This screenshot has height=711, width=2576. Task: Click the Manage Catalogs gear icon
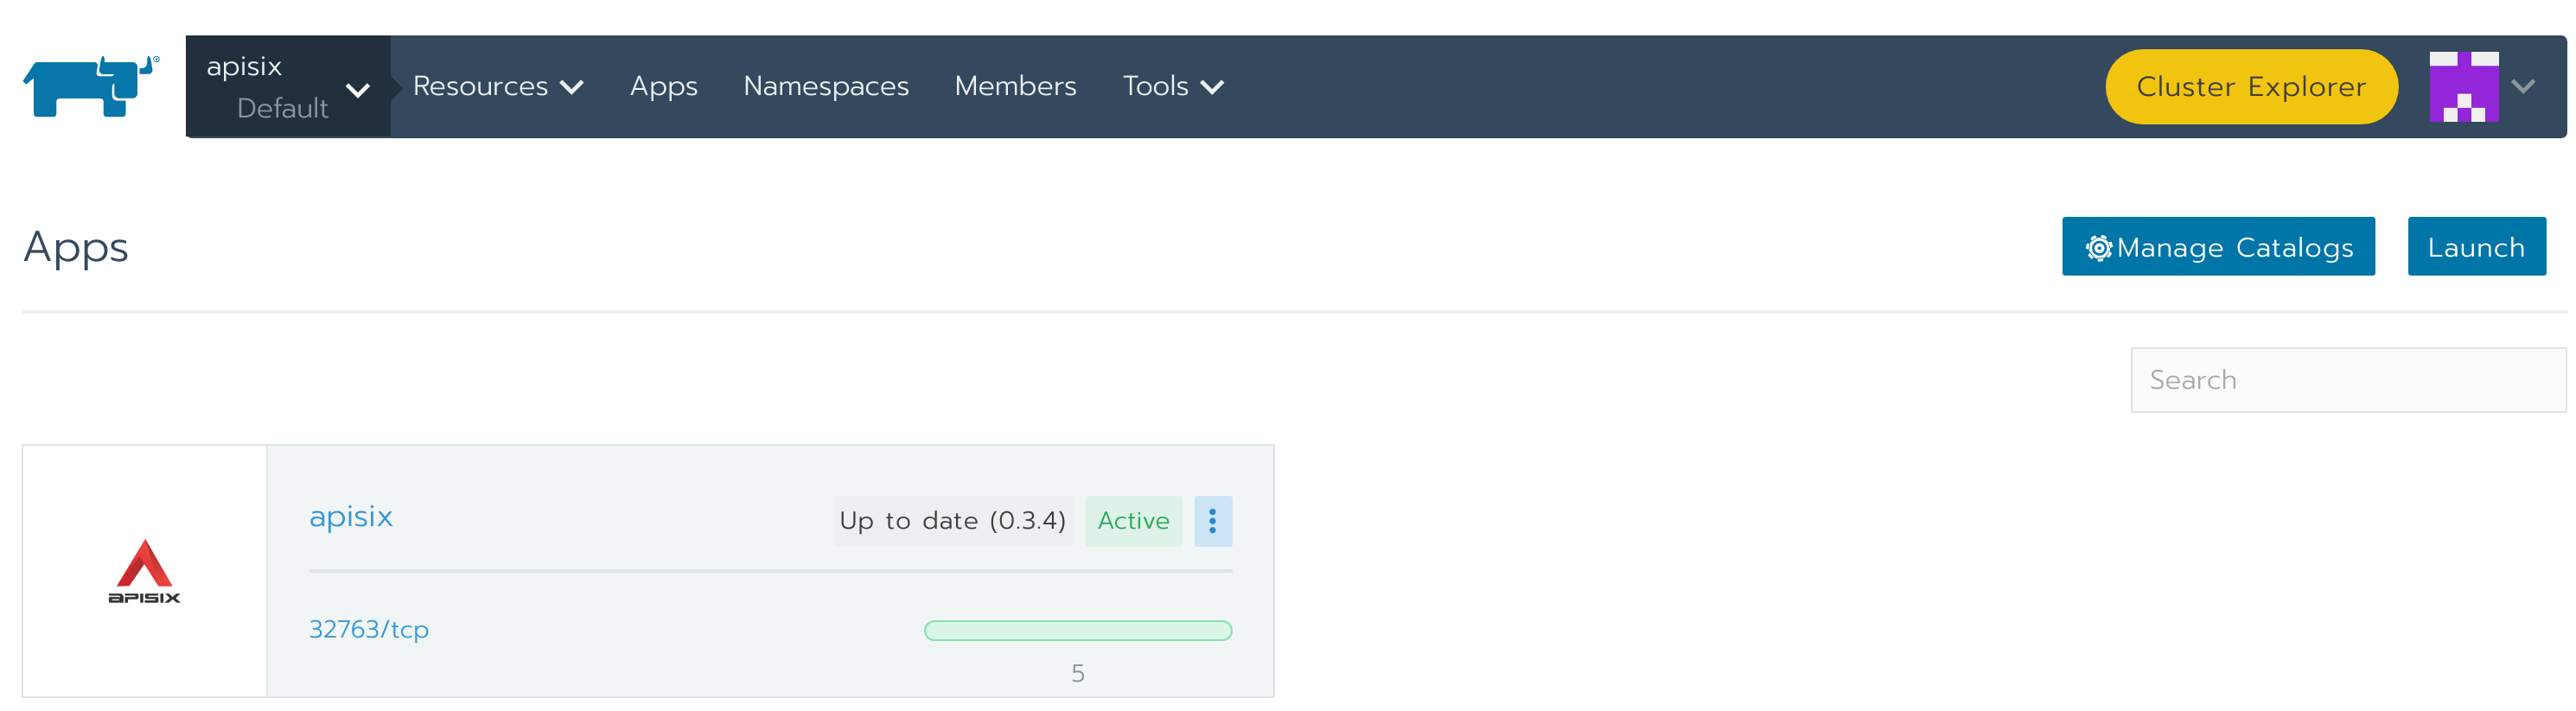point(2098,248)
